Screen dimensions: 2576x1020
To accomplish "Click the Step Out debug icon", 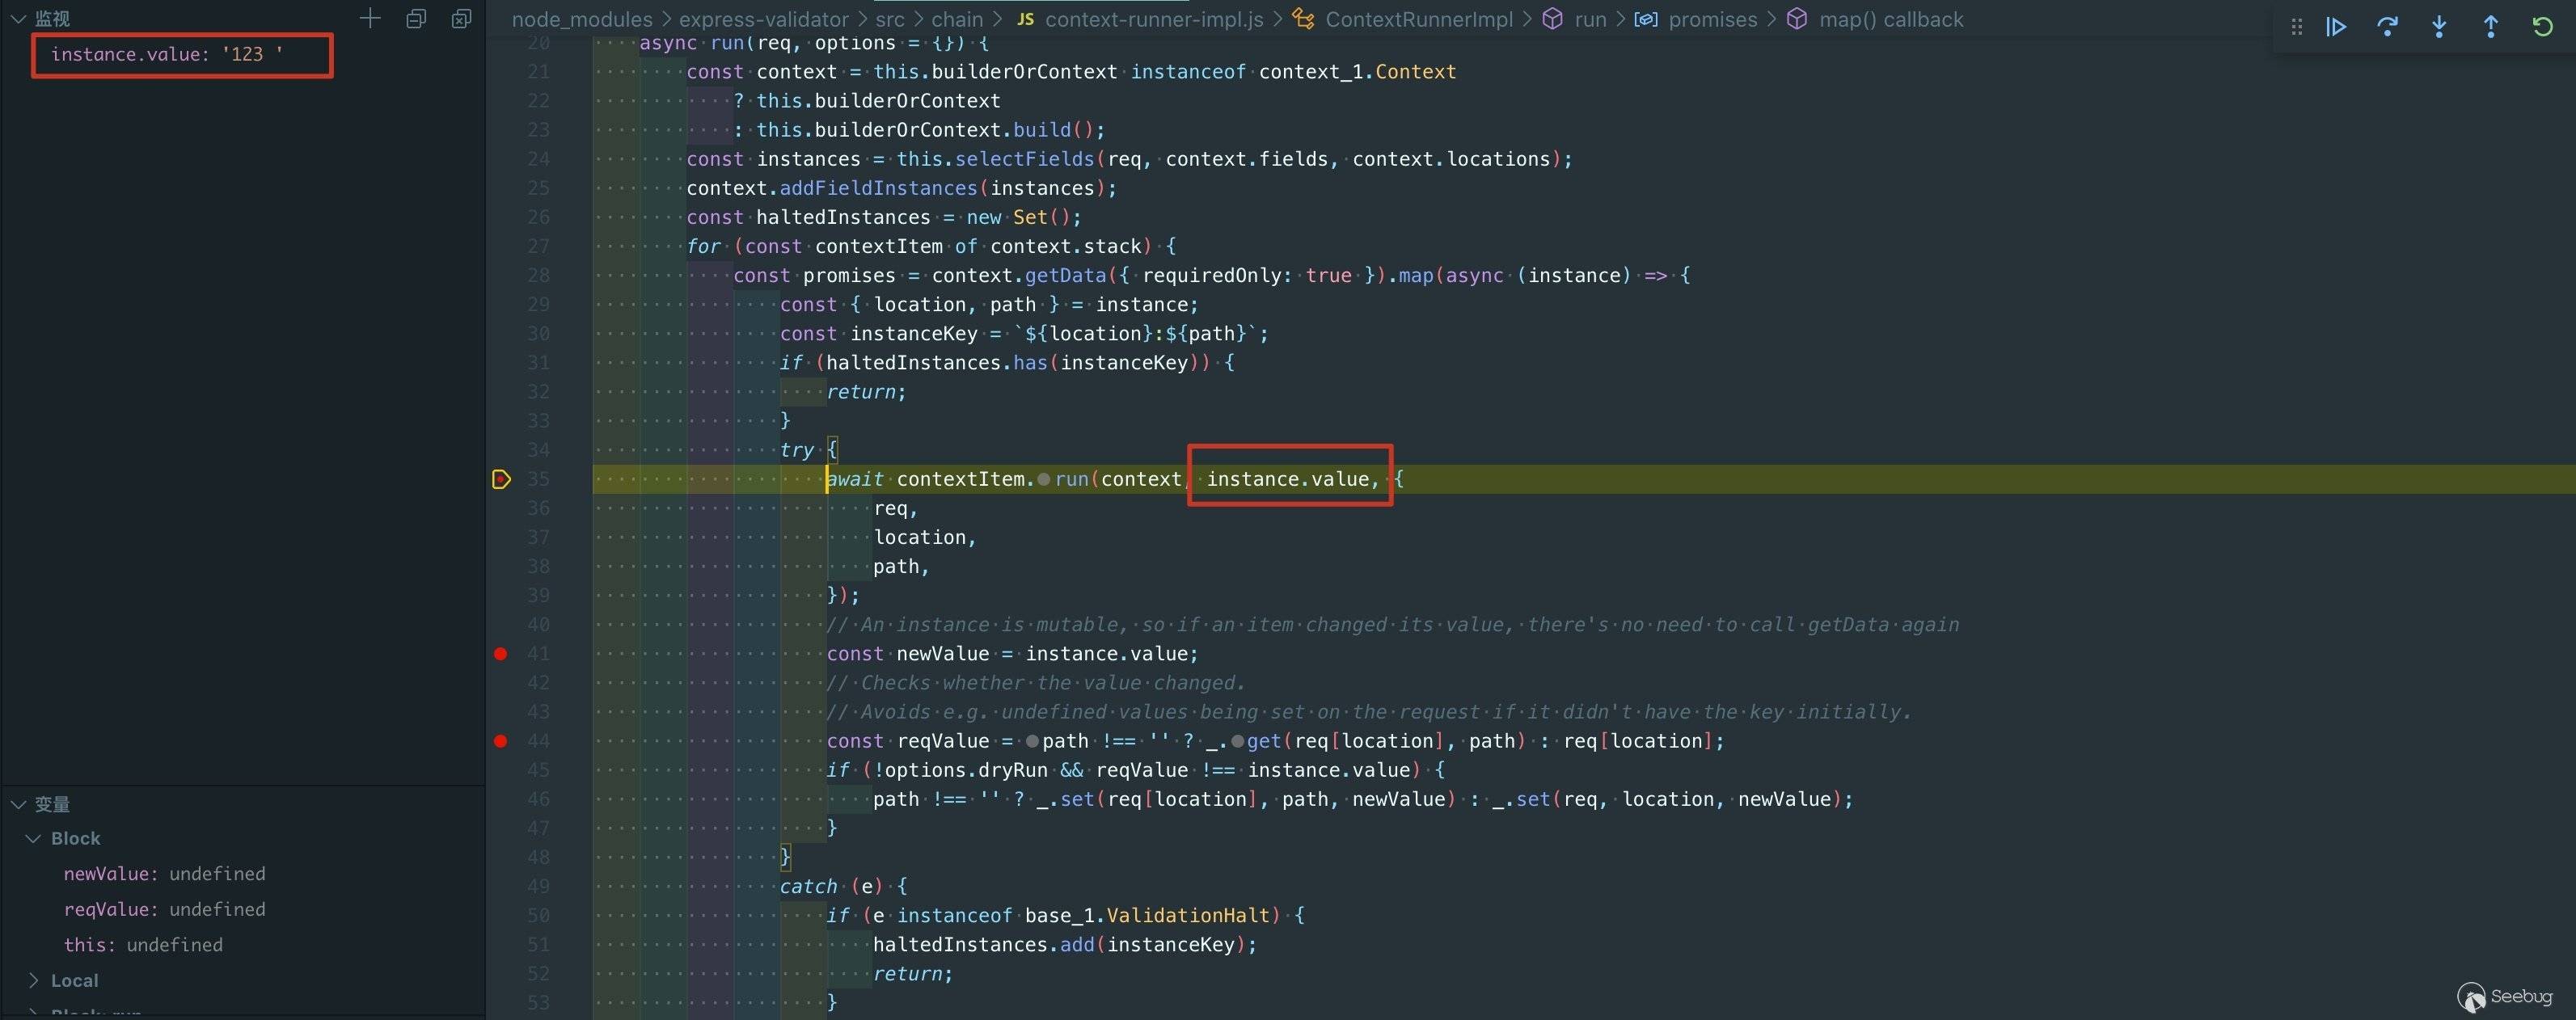I will pos(2491,27).
